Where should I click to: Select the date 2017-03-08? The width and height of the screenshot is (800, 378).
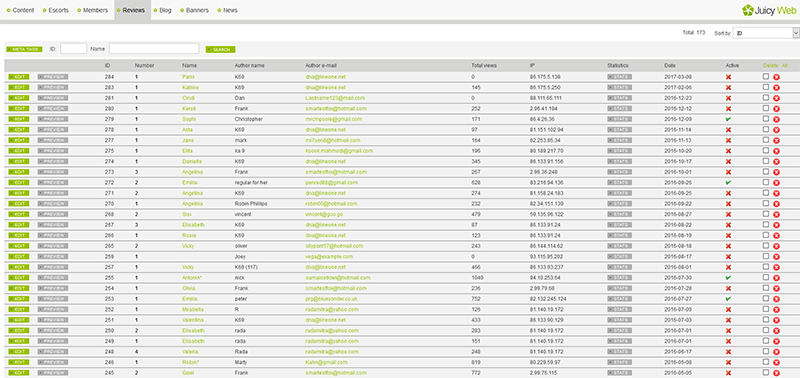[x=677, y=77]
